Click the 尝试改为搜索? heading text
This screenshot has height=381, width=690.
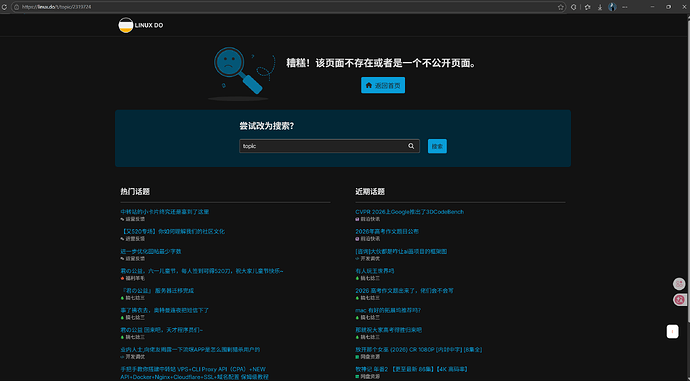[267, 126]
